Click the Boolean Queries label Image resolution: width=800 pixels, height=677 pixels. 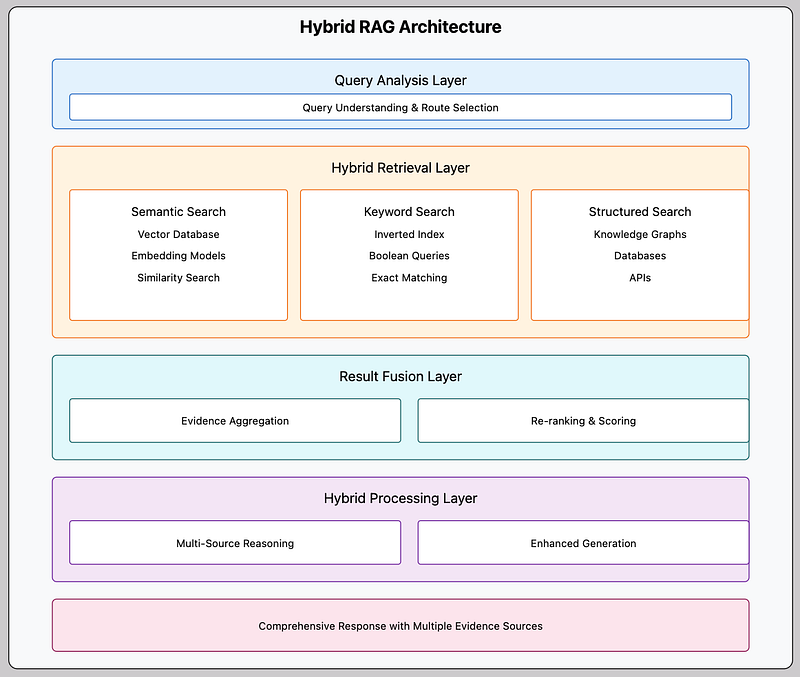tap(409, 256)
